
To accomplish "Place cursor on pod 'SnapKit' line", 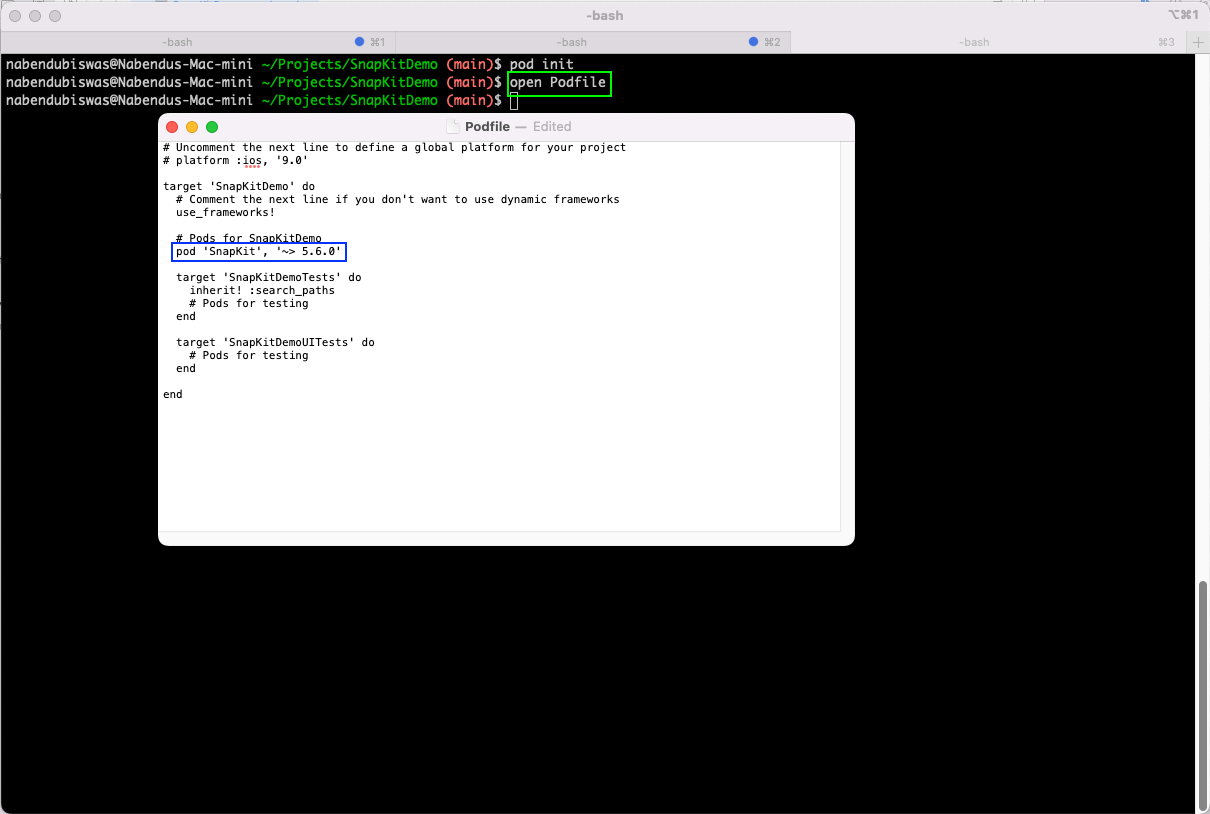I will [x=258, y=252].
